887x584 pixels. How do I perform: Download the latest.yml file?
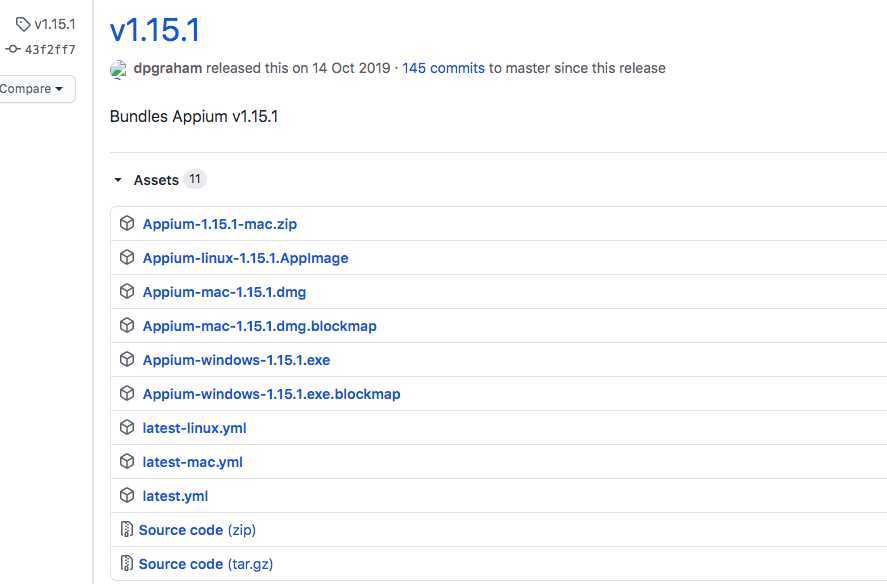175,496
